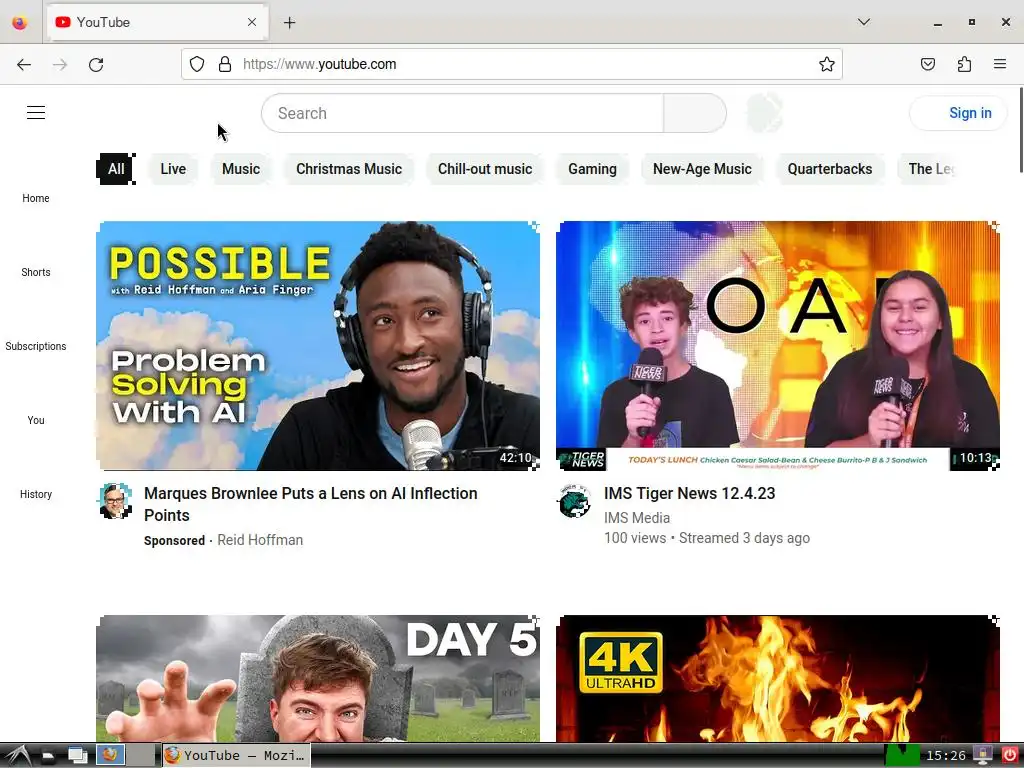Open the 4K UltraHD fireplace video
1024x768 pixels.
pos(778,678)
